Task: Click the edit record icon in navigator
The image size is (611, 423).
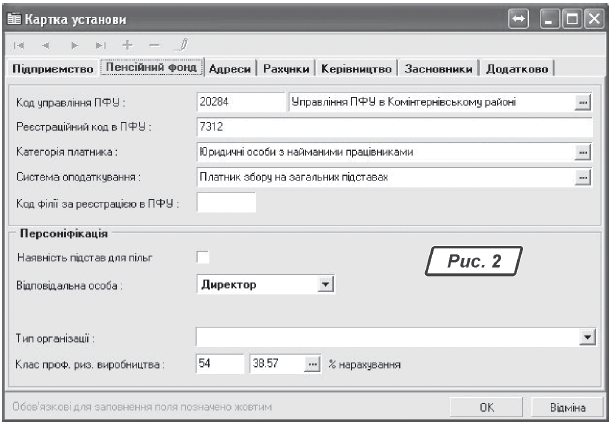Action: pos(183,45)
